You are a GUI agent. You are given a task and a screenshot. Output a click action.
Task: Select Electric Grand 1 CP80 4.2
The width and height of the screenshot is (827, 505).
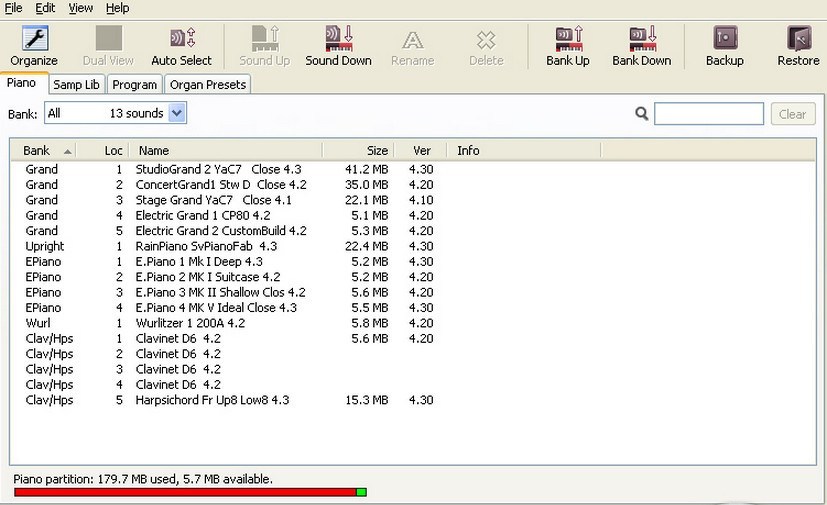(x=203, y=215)
